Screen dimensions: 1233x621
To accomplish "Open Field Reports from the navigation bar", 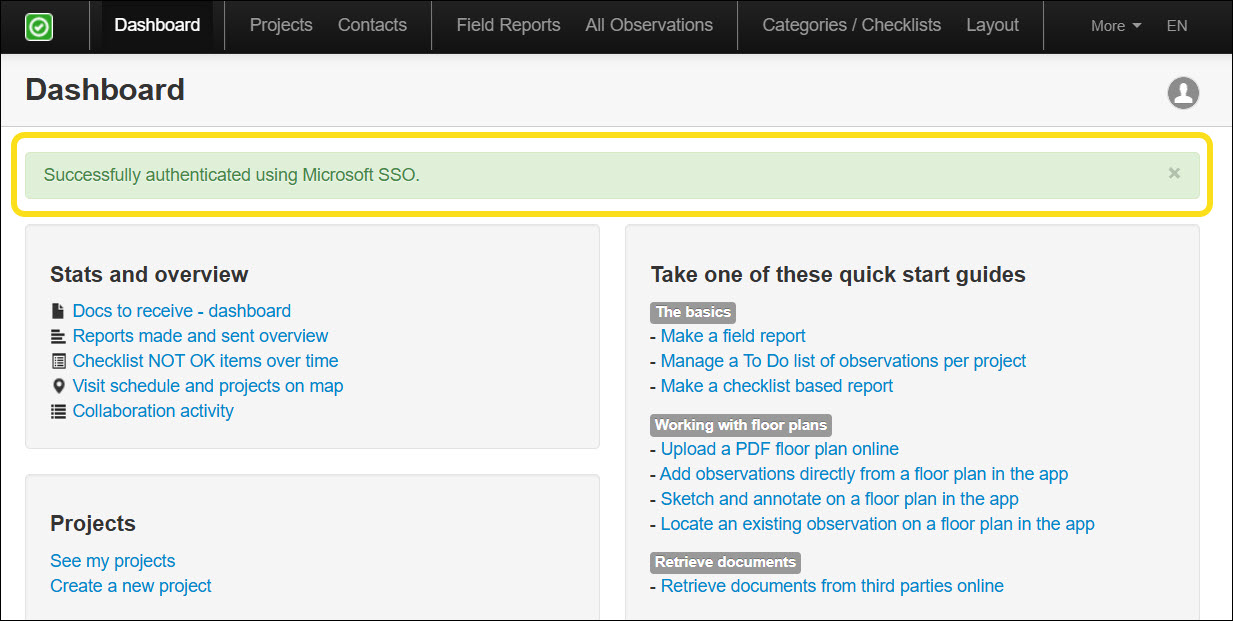I will pos(508,25).
